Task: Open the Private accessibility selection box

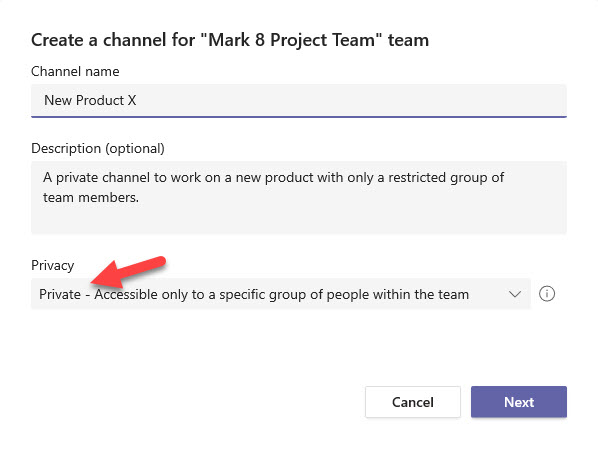Action: click(281, 294)
